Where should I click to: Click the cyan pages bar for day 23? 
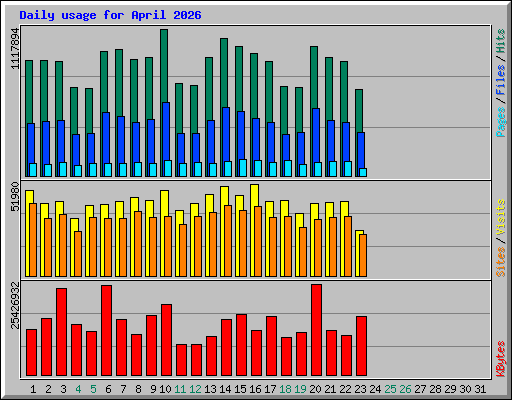[363, 172]
